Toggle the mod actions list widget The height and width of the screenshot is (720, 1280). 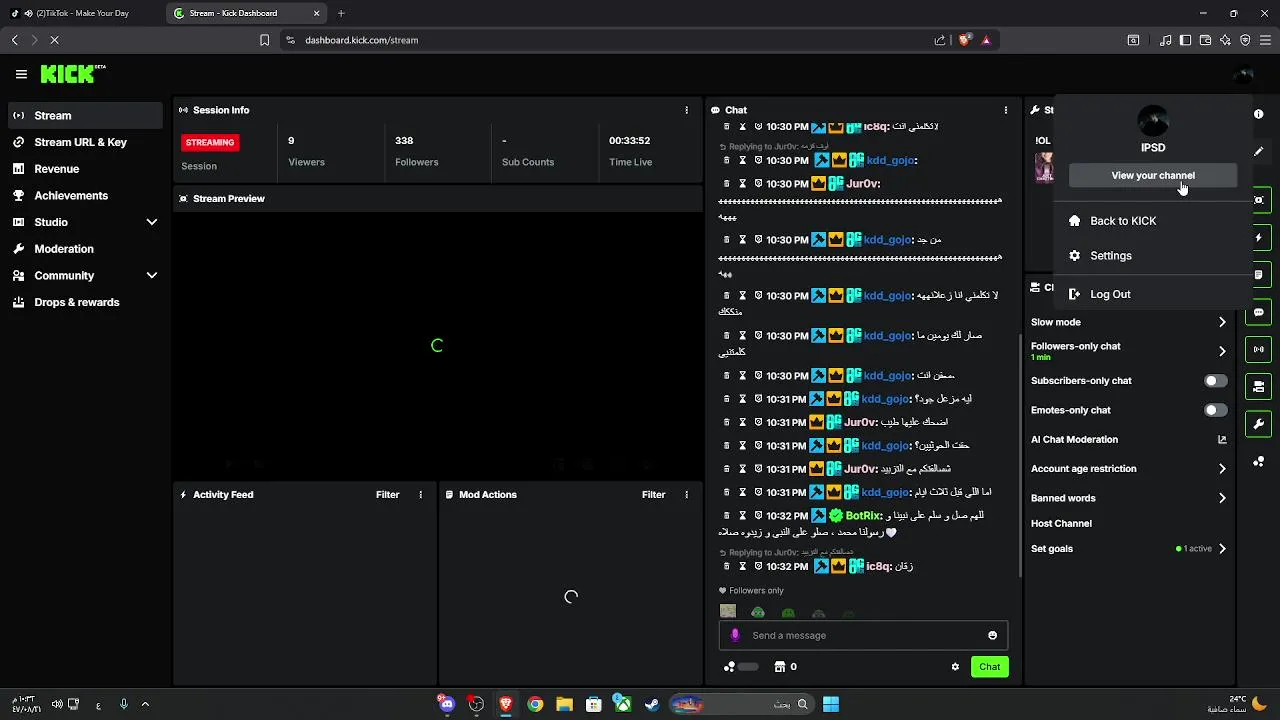pyautogui.click(x=1258, y=274)
